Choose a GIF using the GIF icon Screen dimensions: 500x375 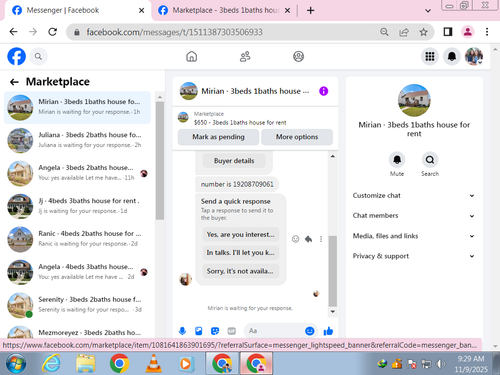231,331
